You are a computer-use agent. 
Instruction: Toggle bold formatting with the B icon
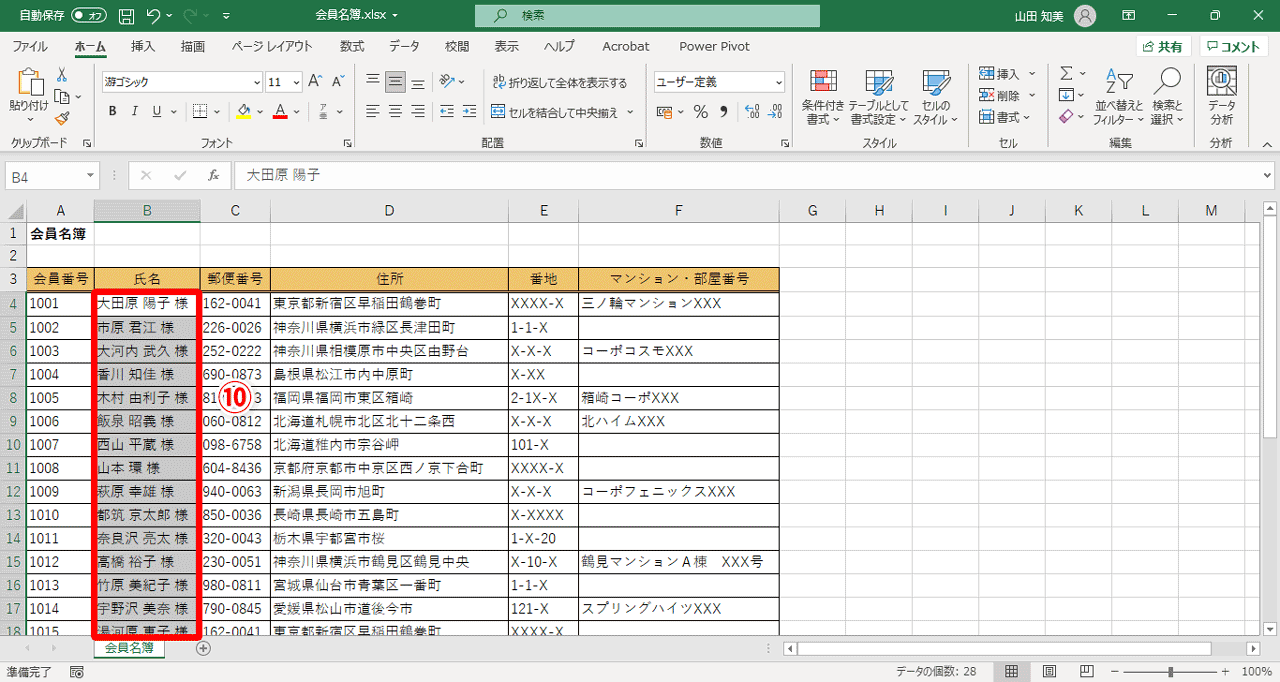coord(111,111)
